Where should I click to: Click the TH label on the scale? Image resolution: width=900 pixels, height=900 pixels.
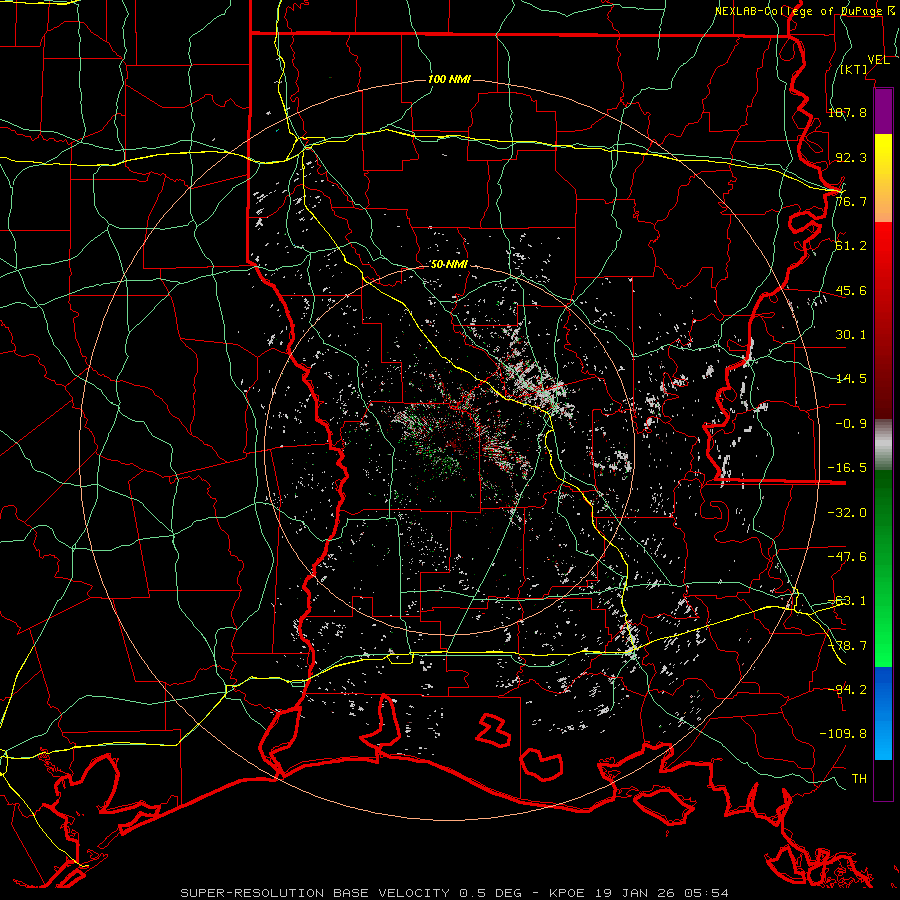(x=859, y=779)
